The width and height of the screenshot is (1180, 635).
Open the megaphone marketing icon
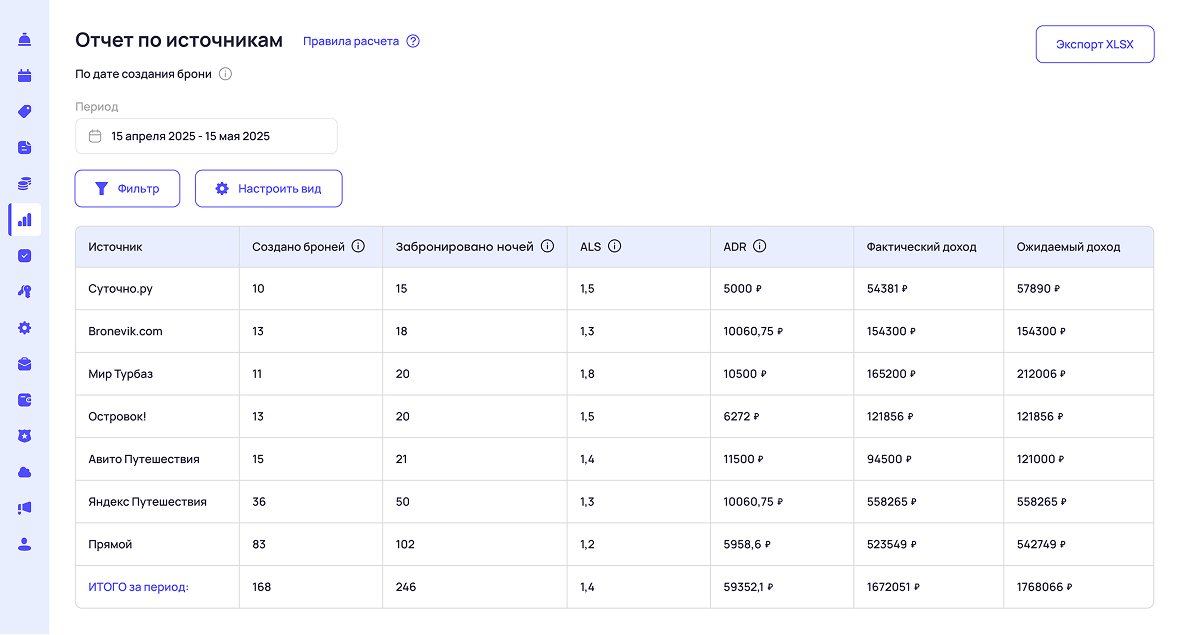tap(24, 508)
